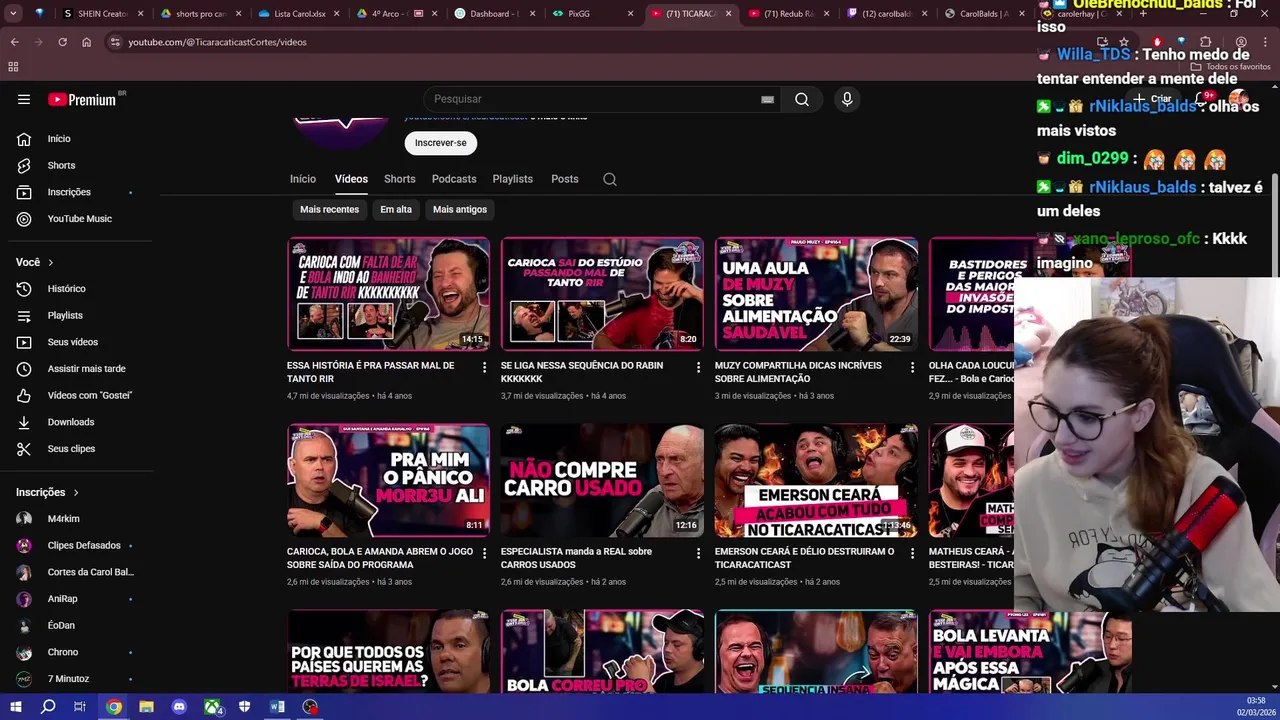
Task: Reload the page with browser refresh icon
Action: pos(62,42)
